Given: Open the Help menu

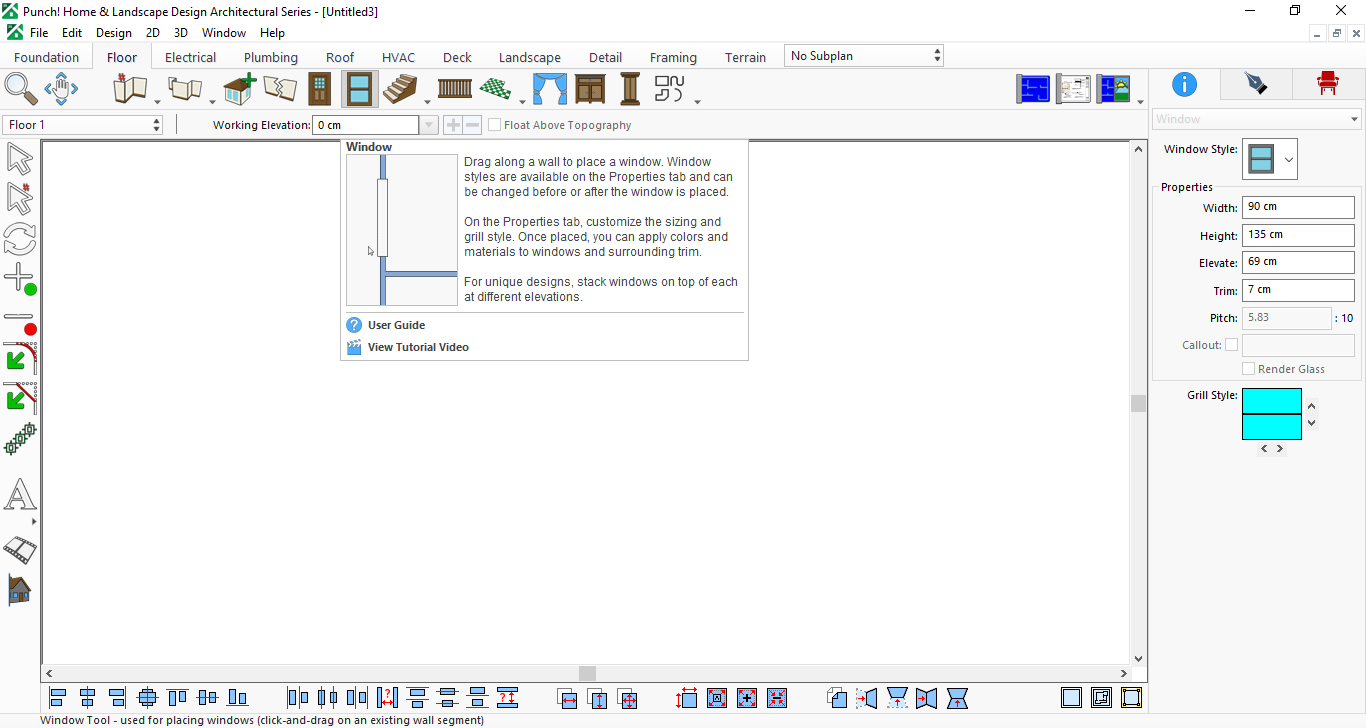Looking at the screenshot, I should (x=272, y=33).
